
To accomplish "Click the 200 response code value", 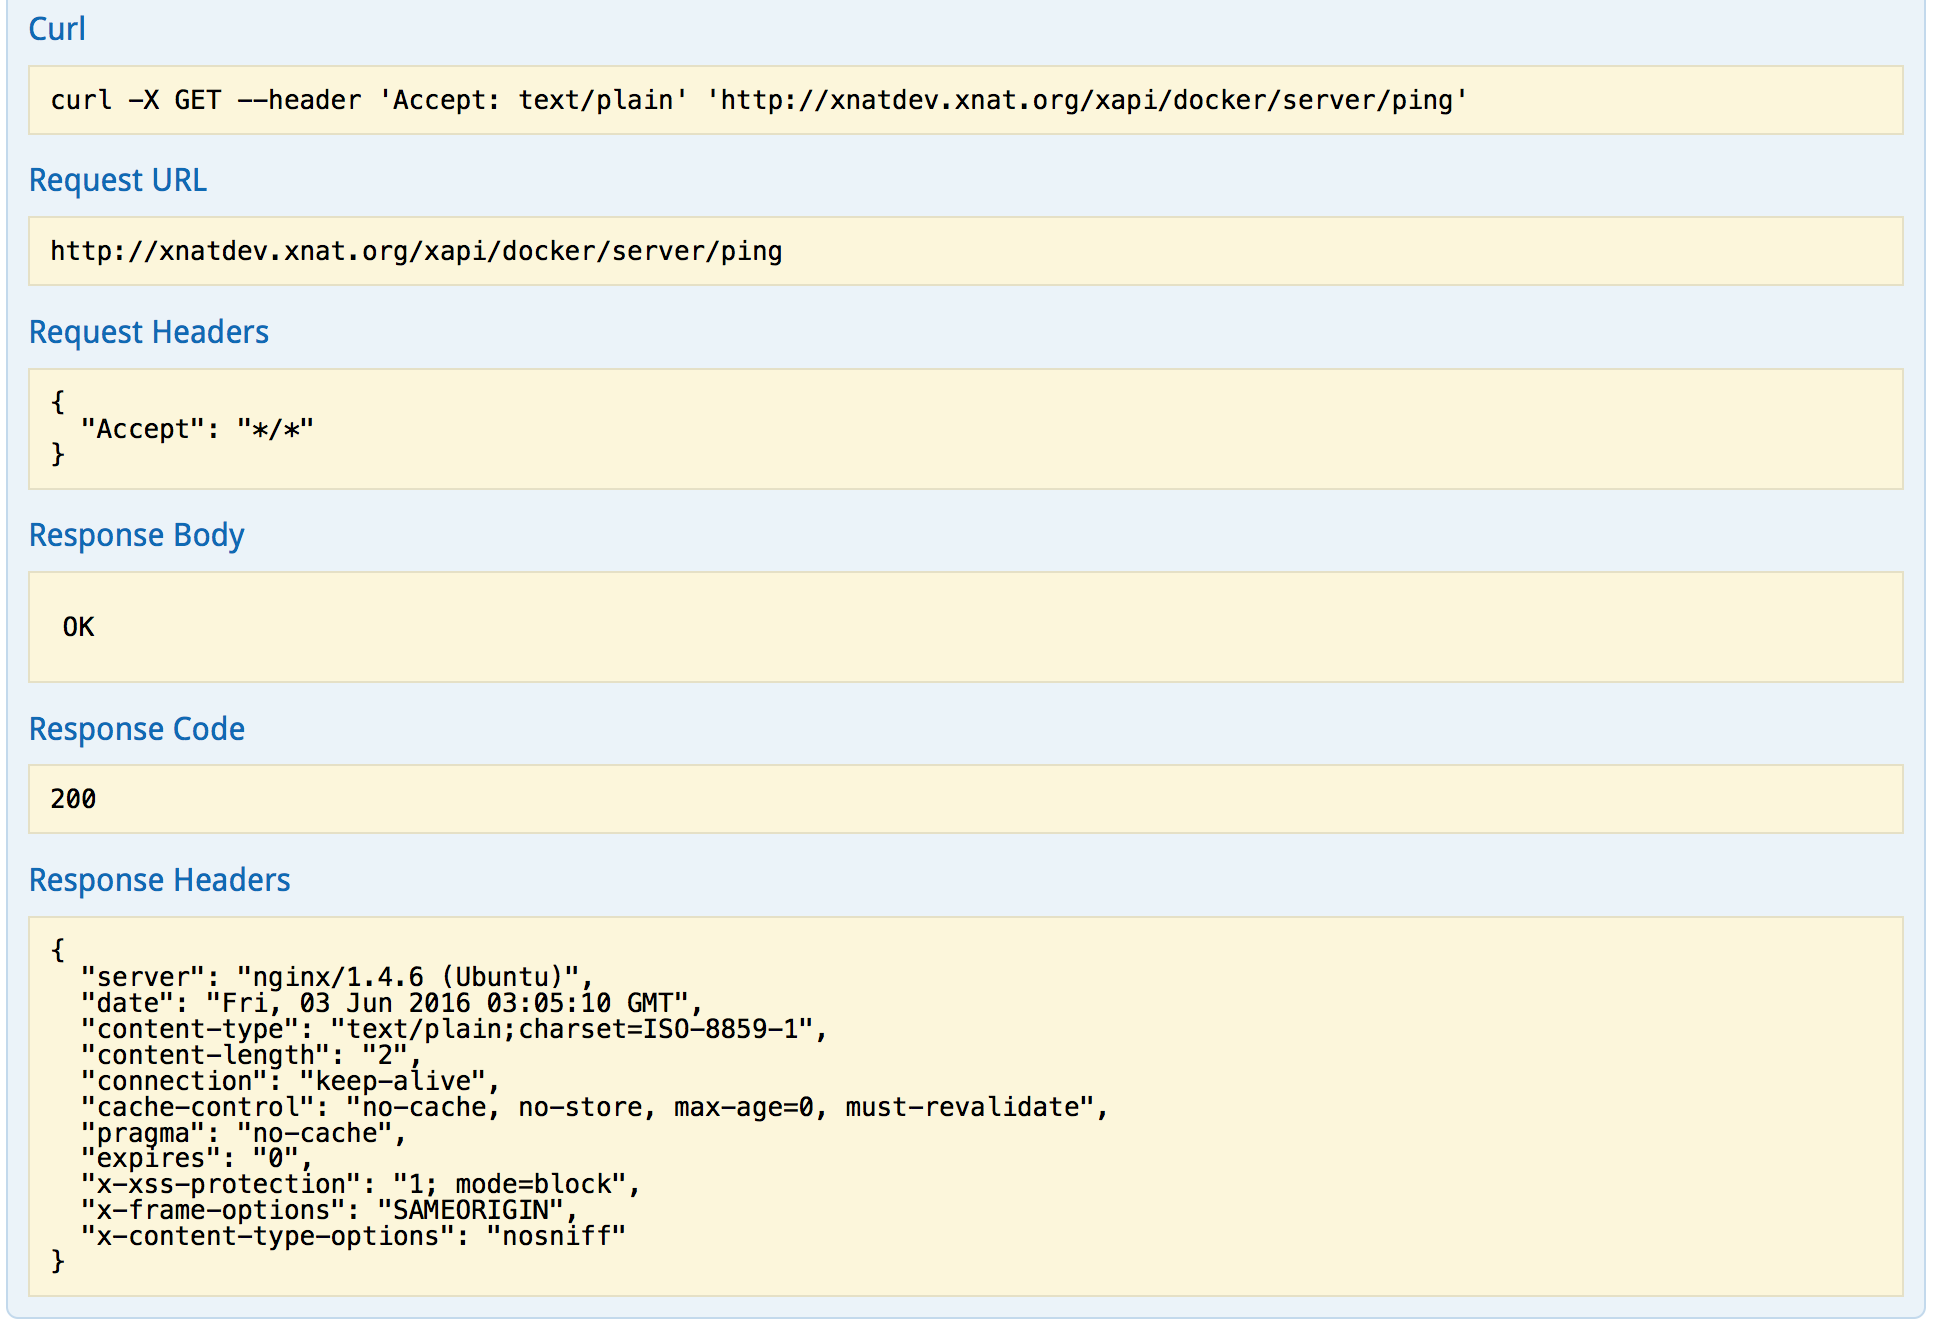I will point(73,799).
